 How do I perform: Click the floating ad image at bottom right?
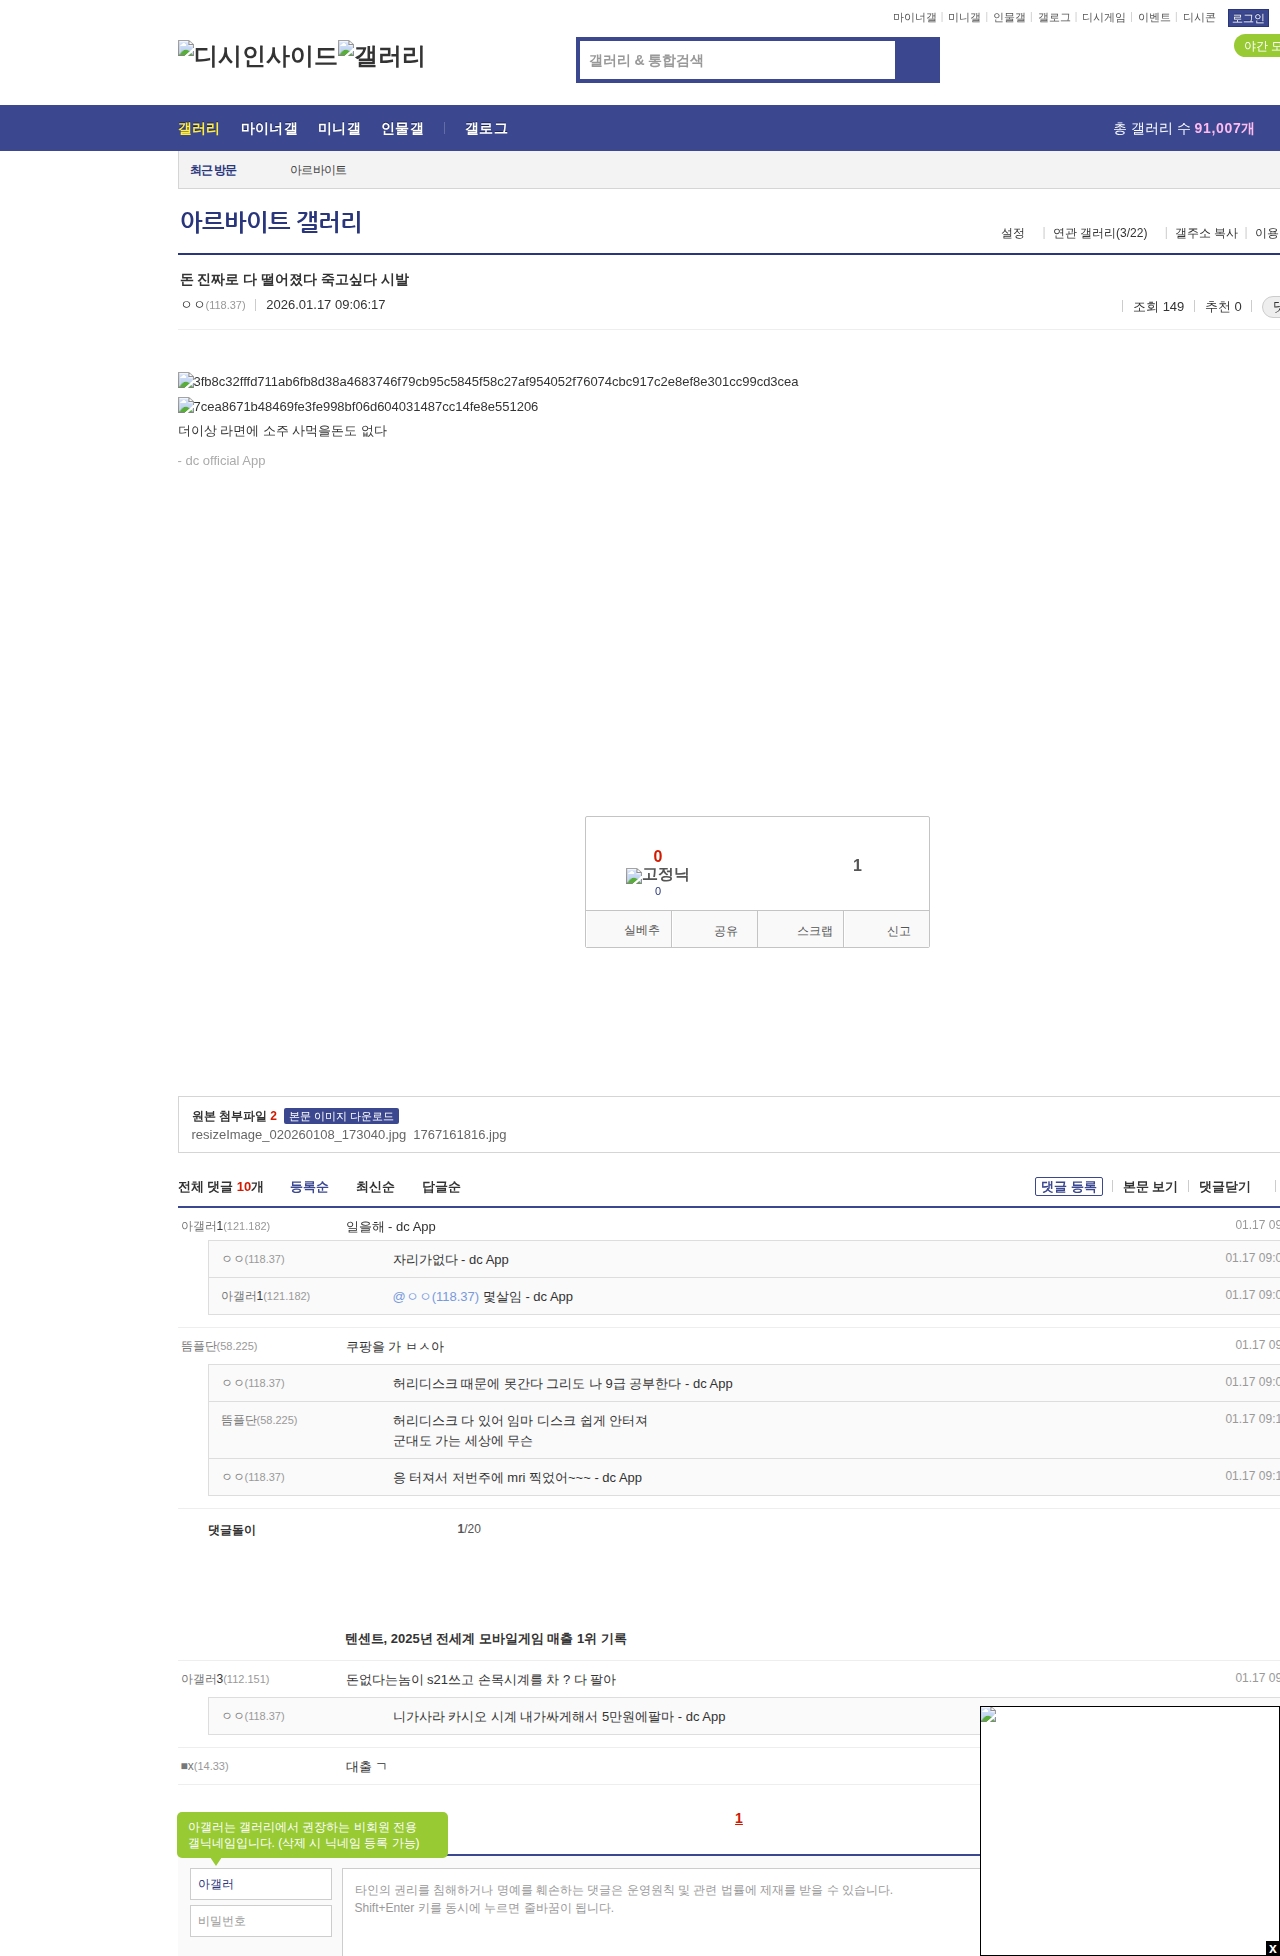(x=1129, y=1830)
